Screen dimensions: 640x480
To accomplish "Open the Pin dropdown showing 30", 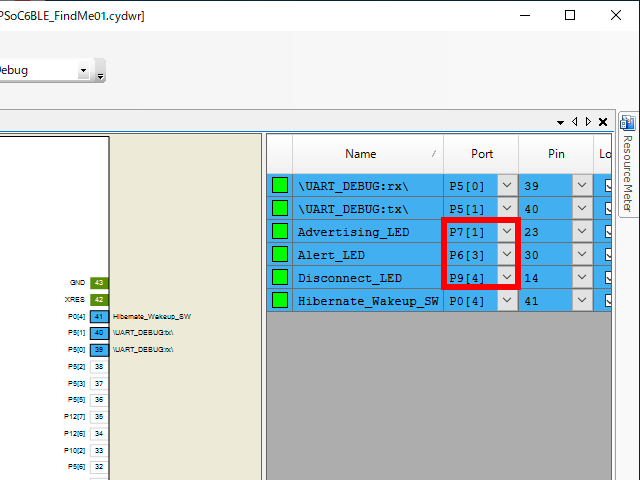I will tap(582, 254).
